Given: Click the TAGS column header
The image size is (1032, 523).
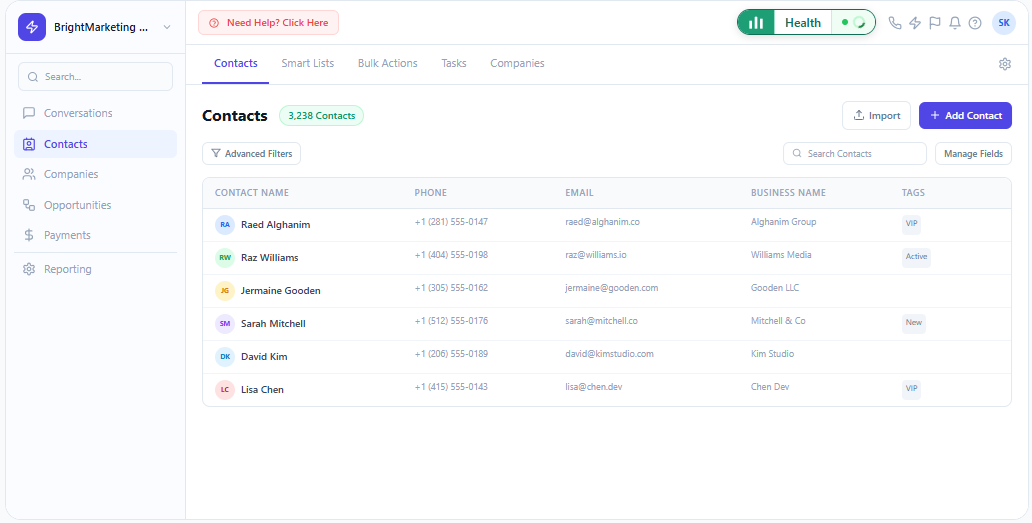Looking at the screenshot, I should (x=913, y=193).
